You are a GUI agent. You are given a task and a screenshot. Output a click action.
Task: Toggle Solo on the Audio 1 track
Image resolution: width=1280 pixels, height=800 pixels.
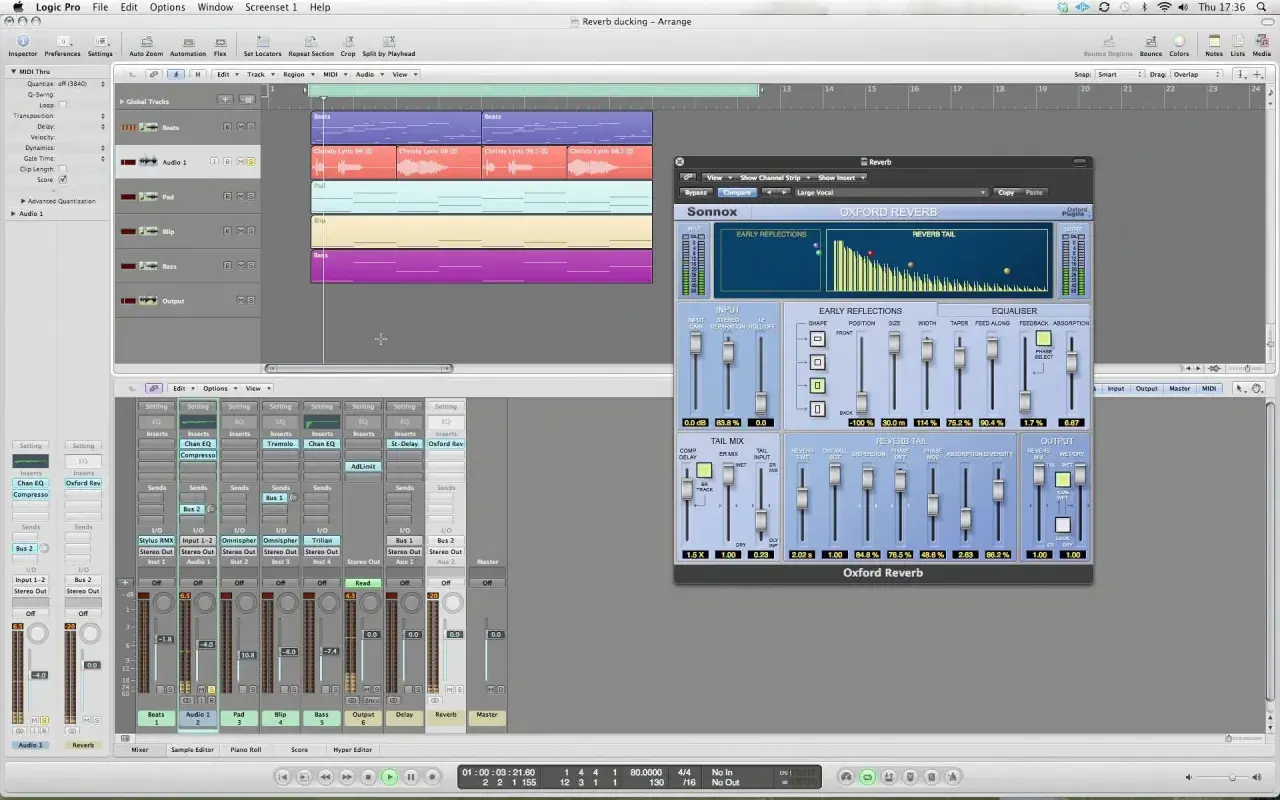pyautogui.click(x=251, y=162)
